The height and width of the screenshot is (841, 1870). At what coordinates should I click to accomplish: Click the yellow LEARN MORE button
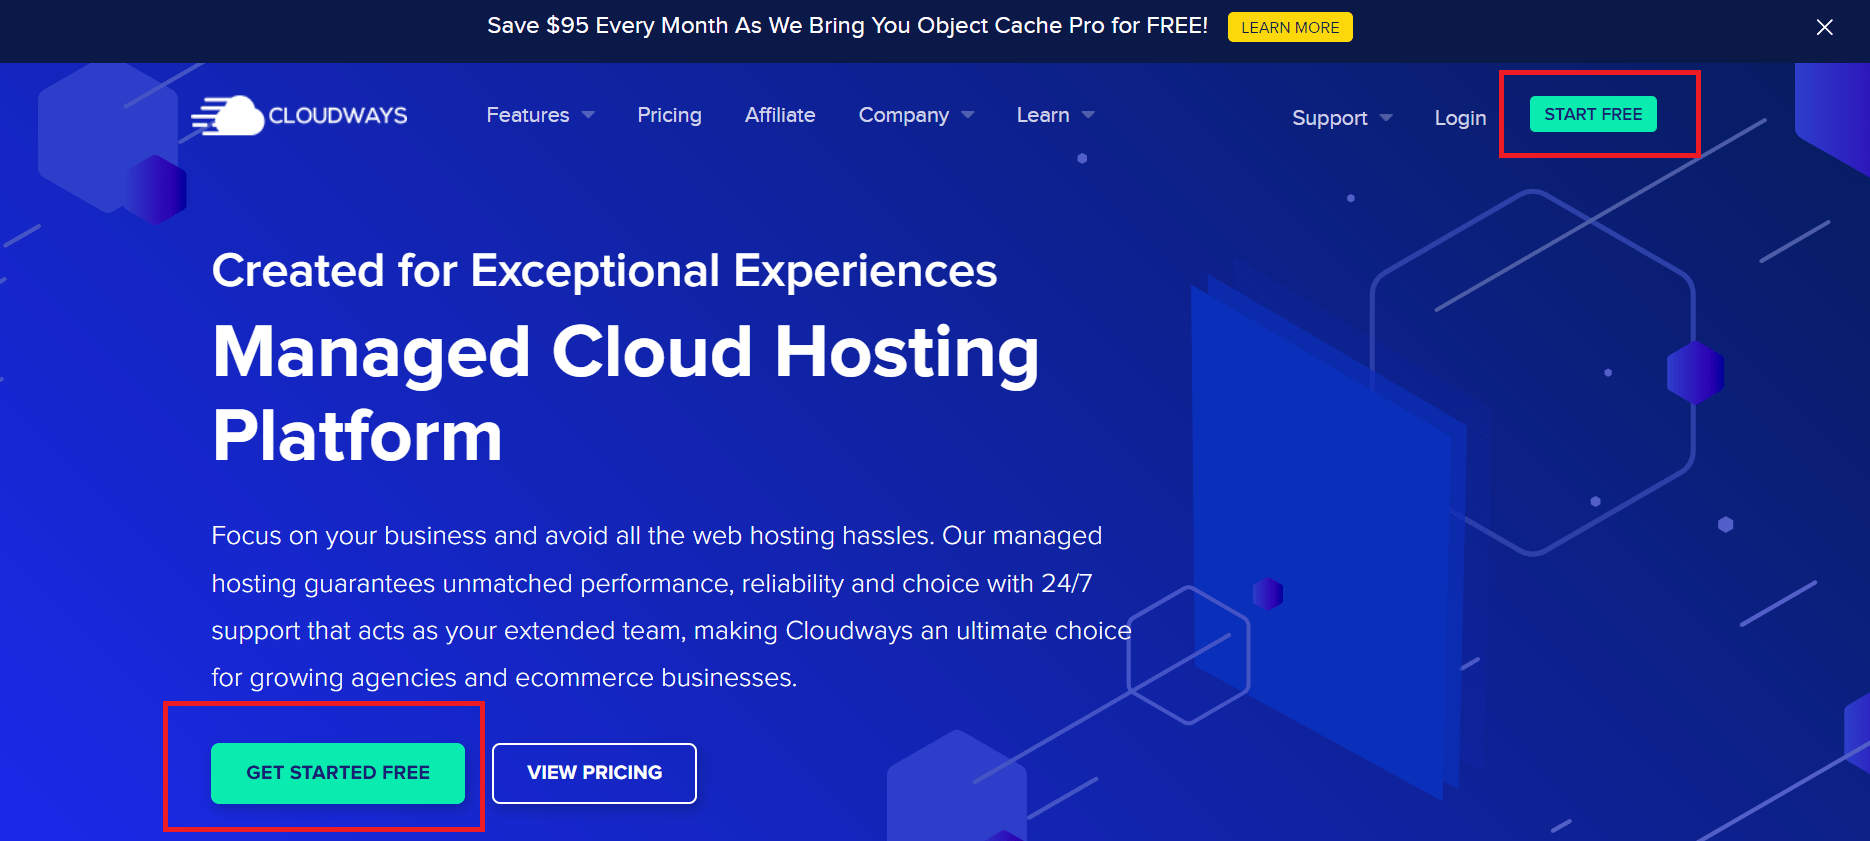1290,27
